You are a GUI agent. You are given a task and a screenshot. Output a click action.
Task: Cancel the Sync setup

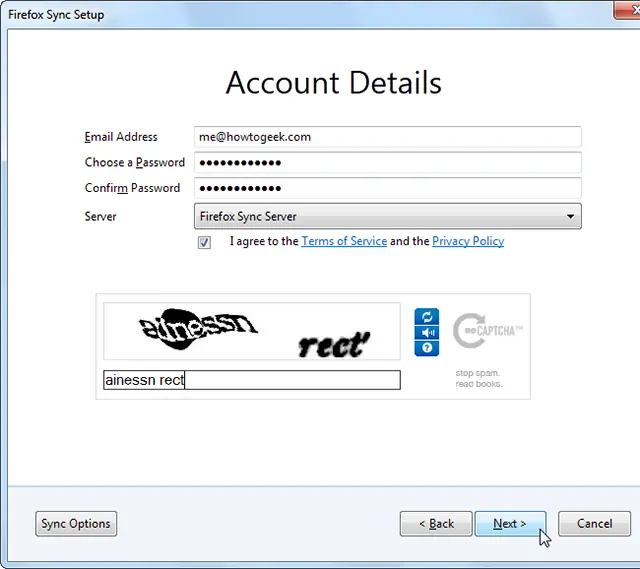pyautogui.click(x=594, y=524)
